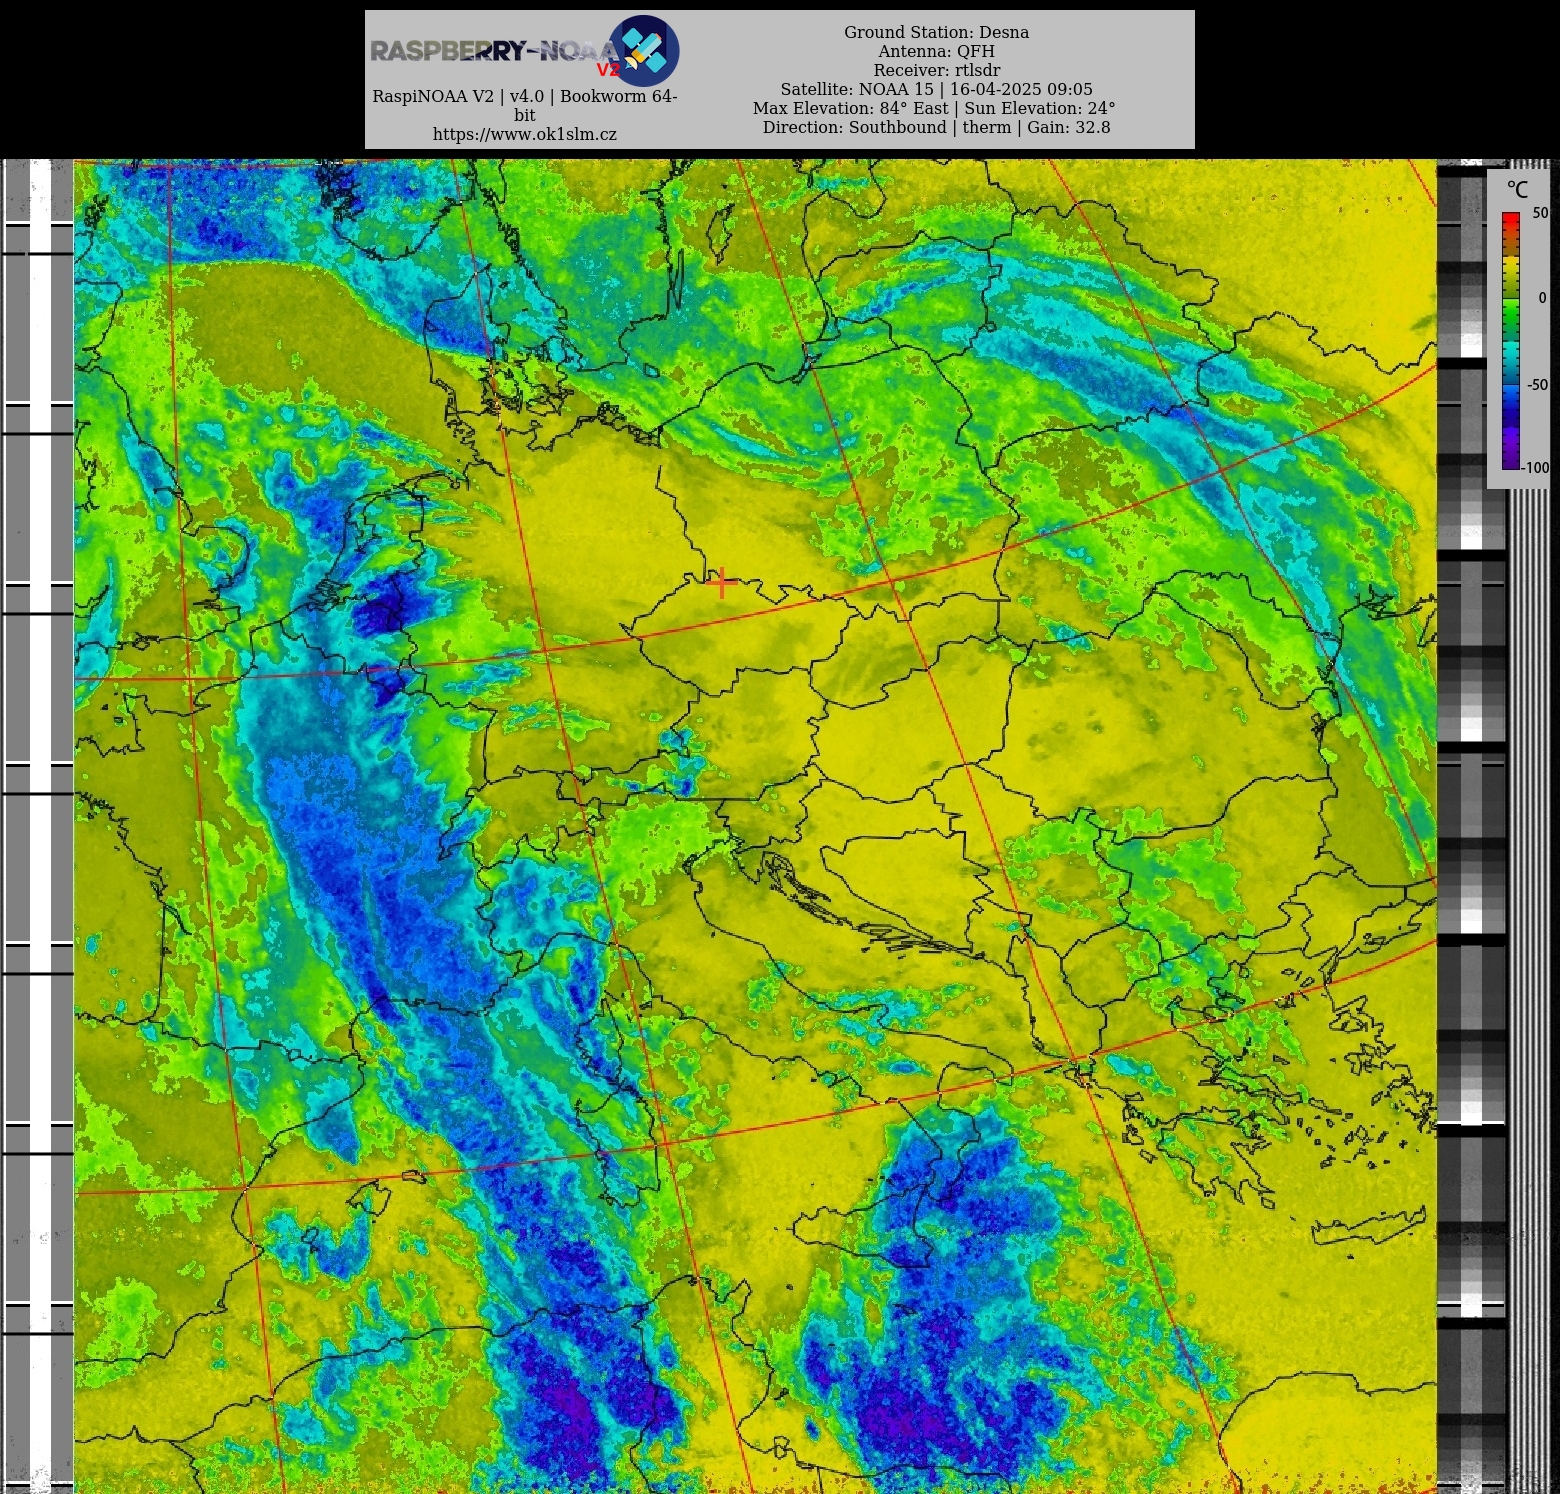The width and height of the screenshot is (1560, 1494).
Task: Select the 'RaspiNOAA V2 | v4.0' version text
Action: [x=525, y=105]
